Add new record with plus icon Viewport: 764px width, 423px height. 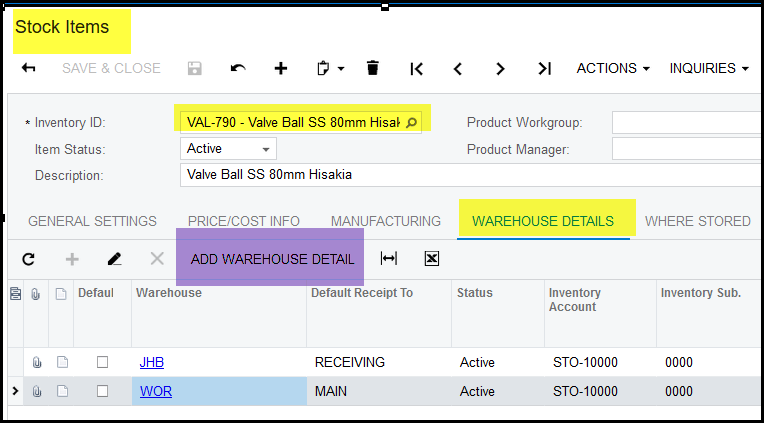281,68
